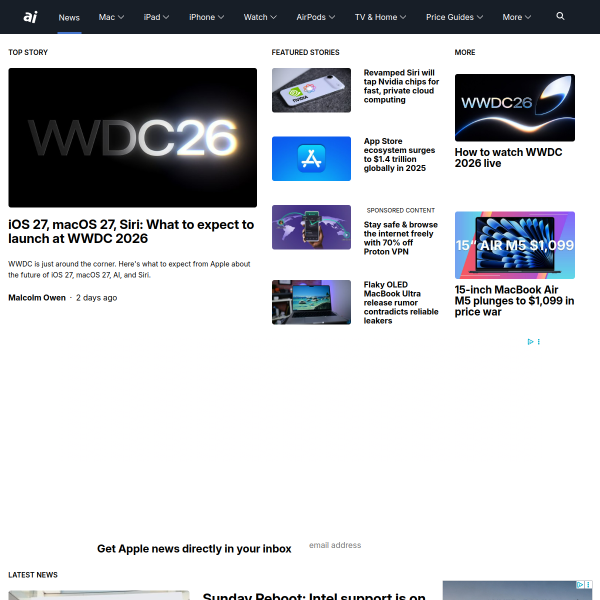The image size is (600, 600).
Task: Click AdChoices icon on the bottom-right banner ad
Action: pyautogui.click(x=580, y=585)
